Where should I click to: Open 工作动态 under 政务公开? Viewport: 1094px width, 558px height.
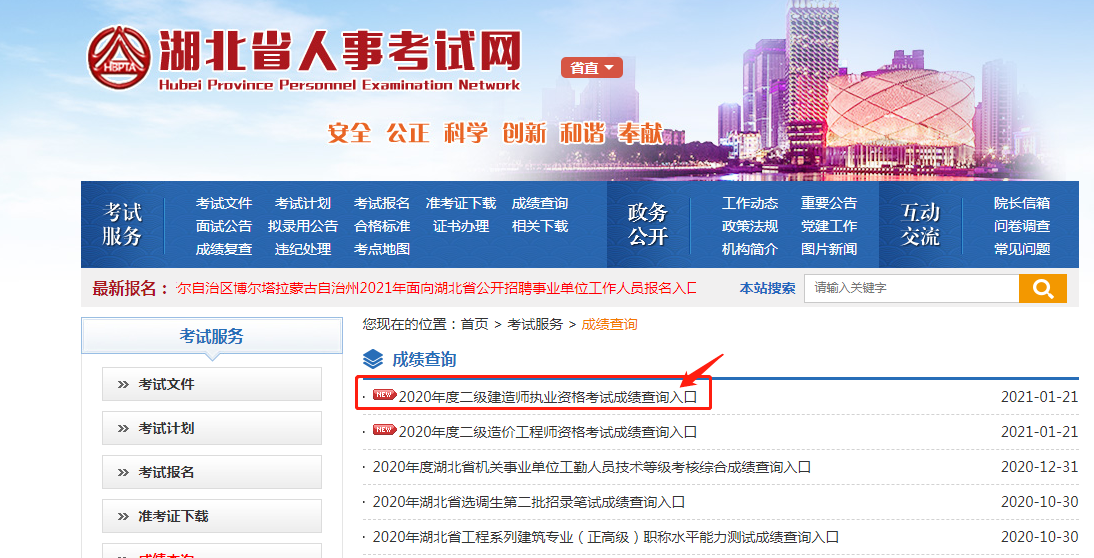(749, 203)
